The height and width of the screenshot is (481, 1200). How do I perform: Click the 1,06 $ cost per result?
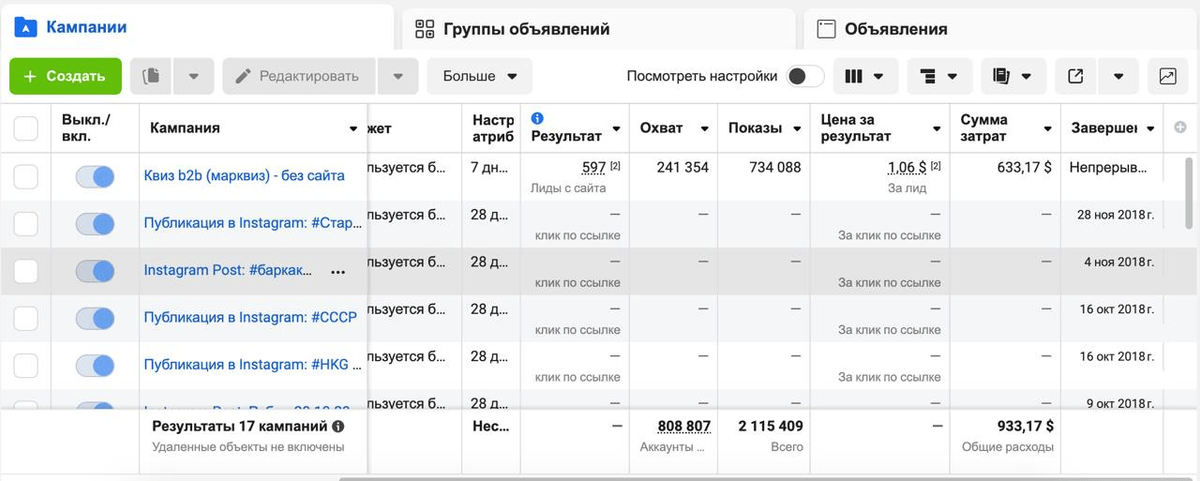click(907, 168)
